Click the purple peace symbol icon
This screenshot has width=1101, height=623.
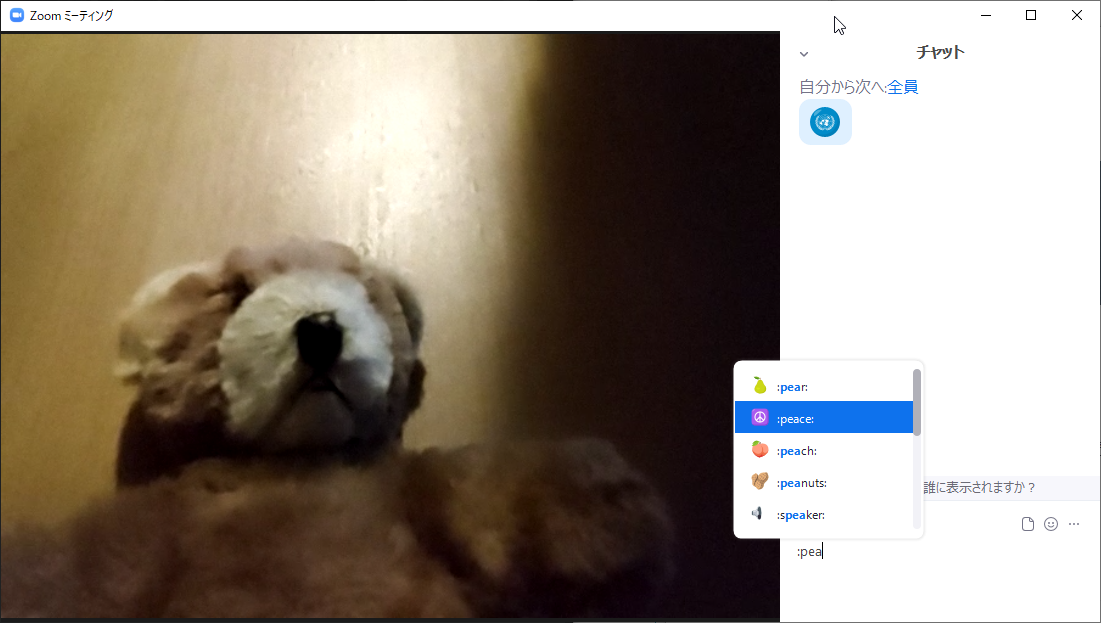(760, 417)
